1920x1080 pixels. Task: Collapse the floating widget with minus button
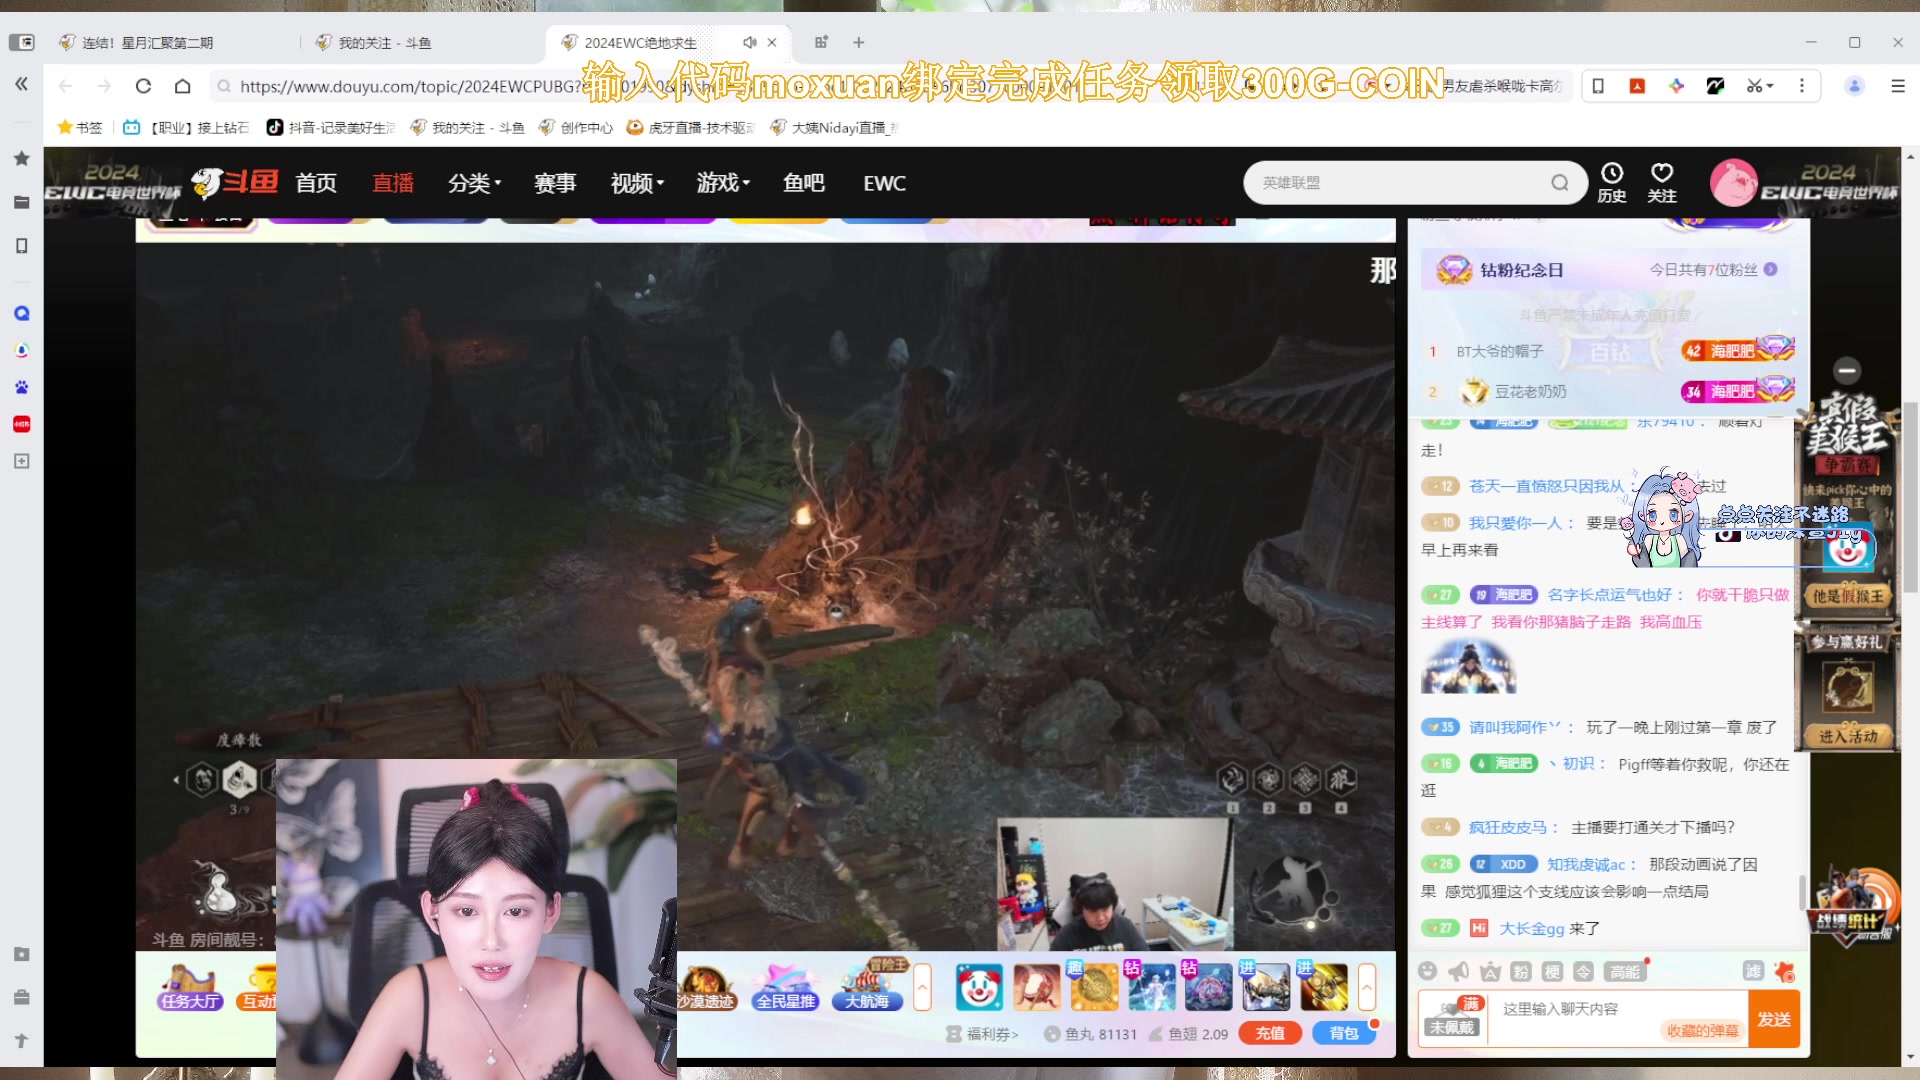click(1847, 371)
